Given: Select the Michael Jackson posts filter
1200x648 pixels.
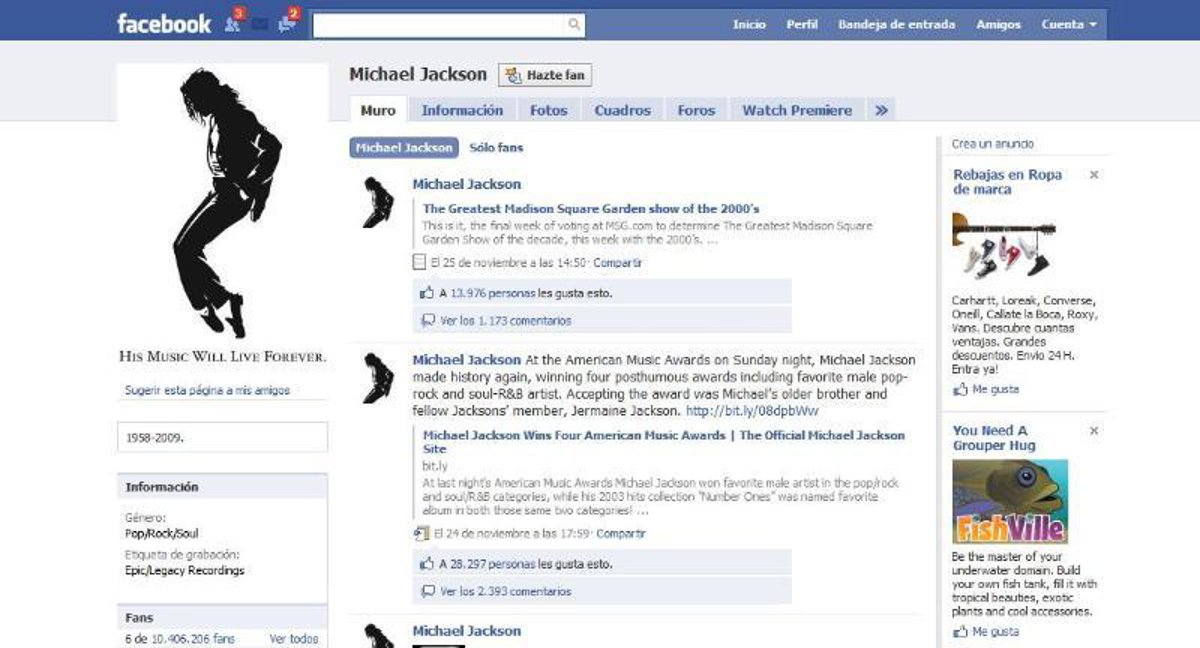Looking at the screenshot, I should tap(404, 148).
